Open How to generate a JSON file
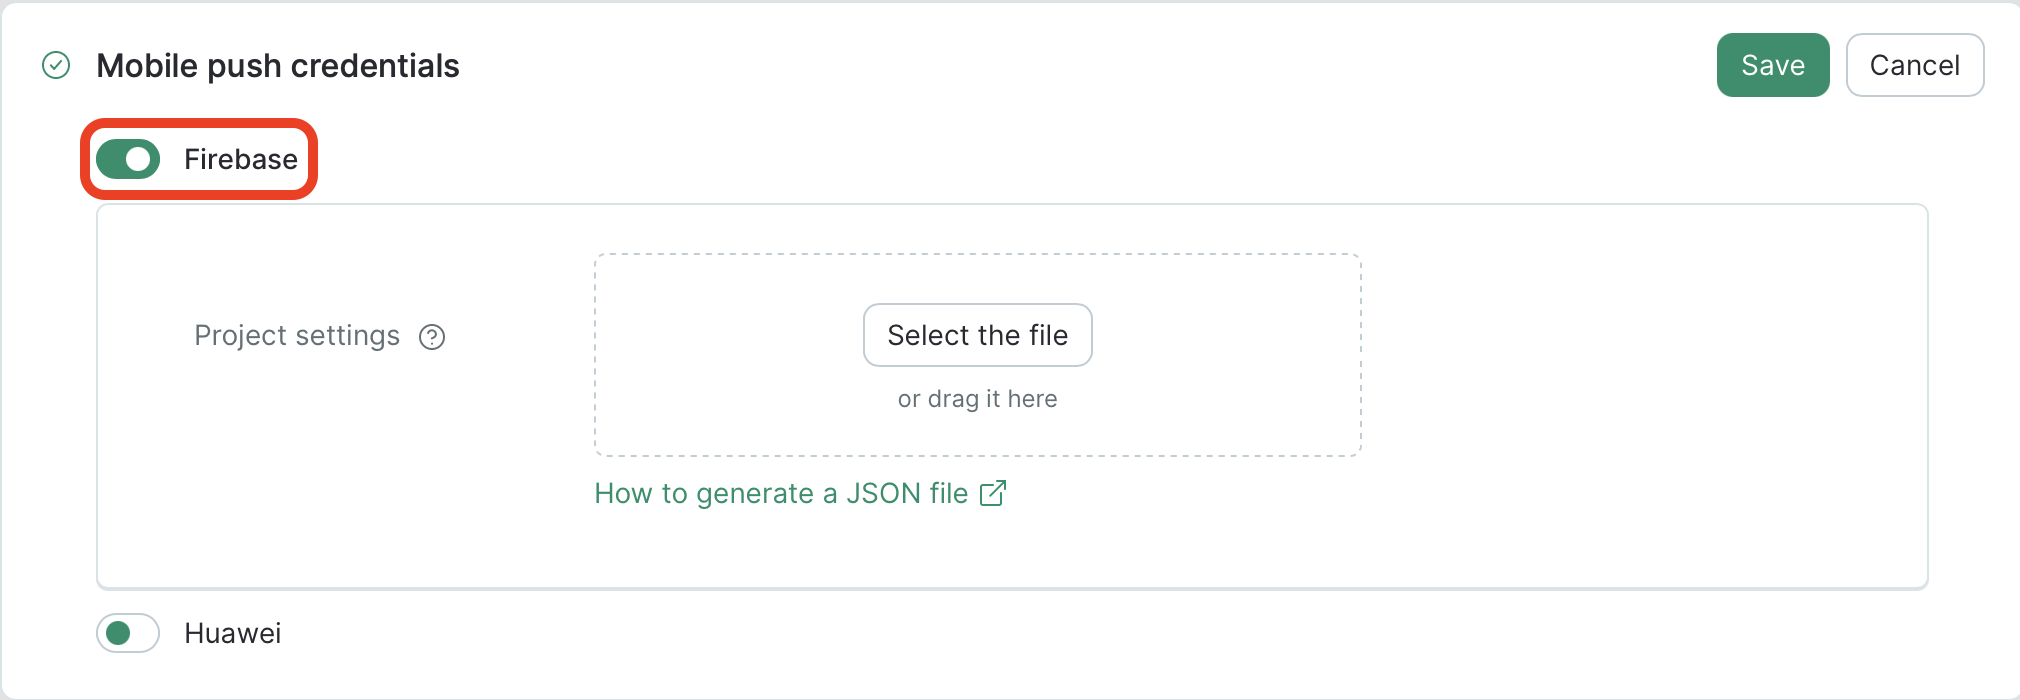The height and width of the screenshot is (700, 2020). [800, 493]
